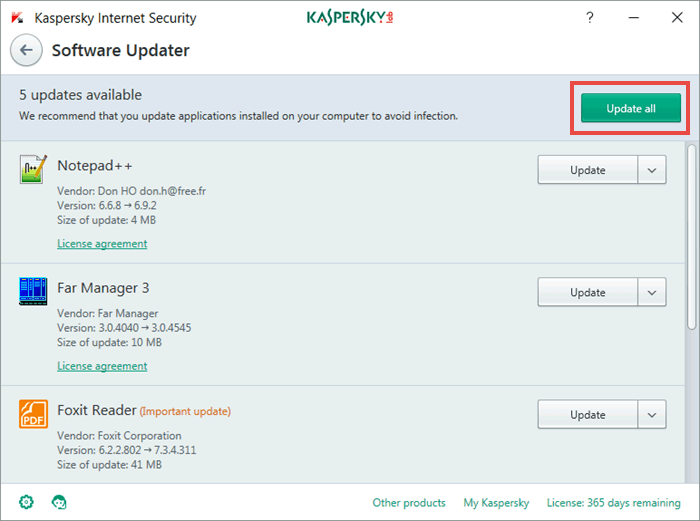Viewport: 700px width, 521px height.
Task: Open the support agent icon
Action: coord(59,502)
